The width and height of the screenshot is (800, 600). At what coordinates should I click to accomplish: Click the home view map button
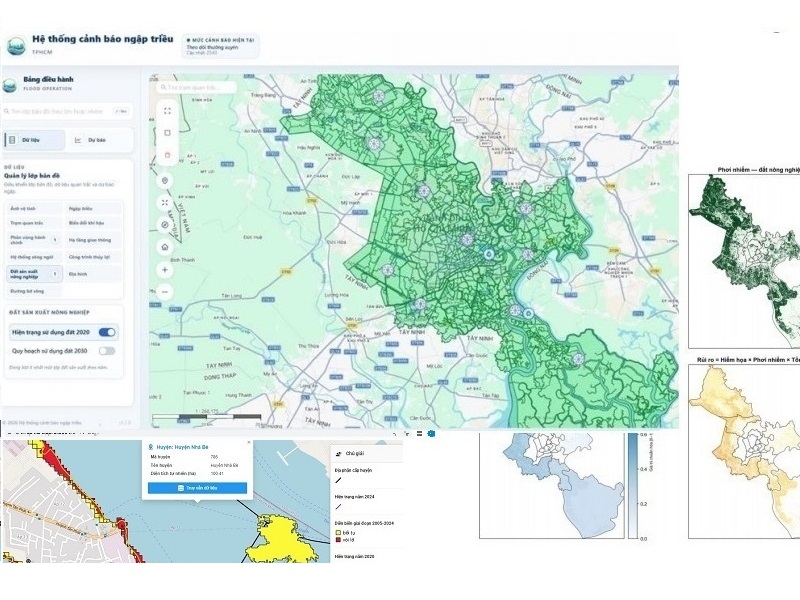point(165,247)
